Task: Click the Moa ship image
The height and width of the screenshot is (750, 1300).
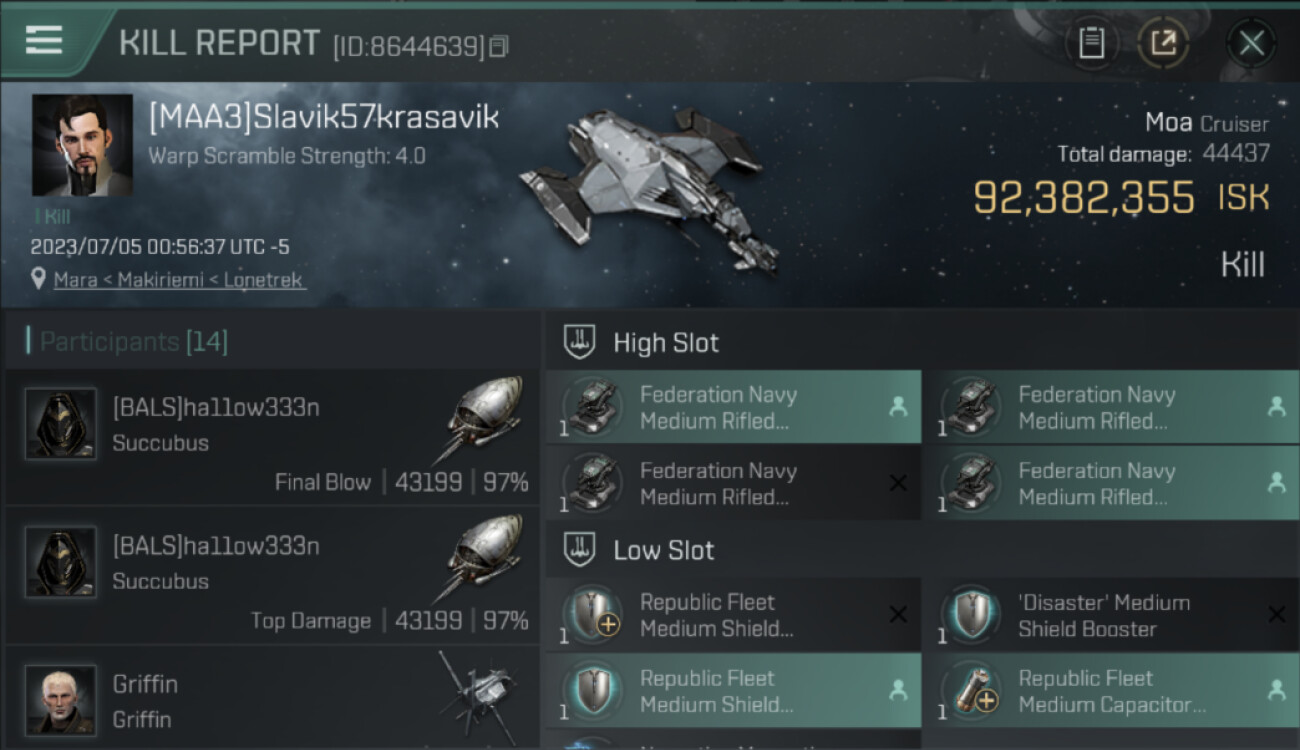Action: [x=650, y=185]
